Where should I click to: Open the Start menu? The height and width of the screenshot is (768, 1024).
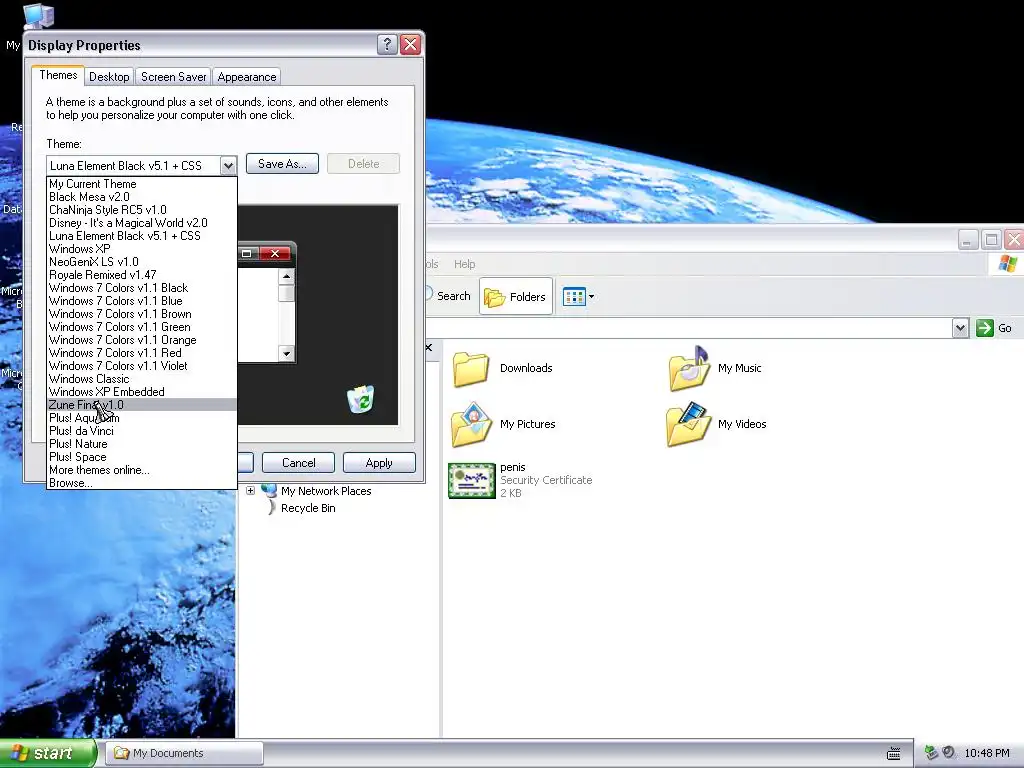pos(47,754)
